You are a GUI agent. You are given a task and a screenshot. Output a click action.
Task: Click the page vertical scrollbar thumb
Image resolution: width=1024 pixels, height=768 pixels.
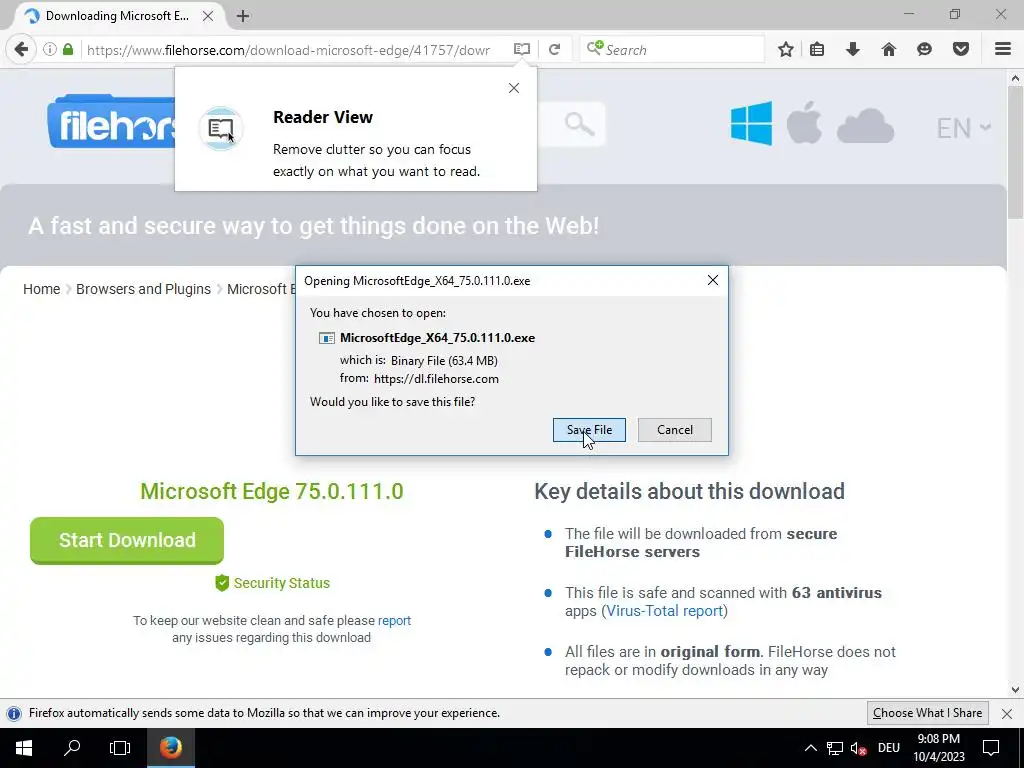1016,153
